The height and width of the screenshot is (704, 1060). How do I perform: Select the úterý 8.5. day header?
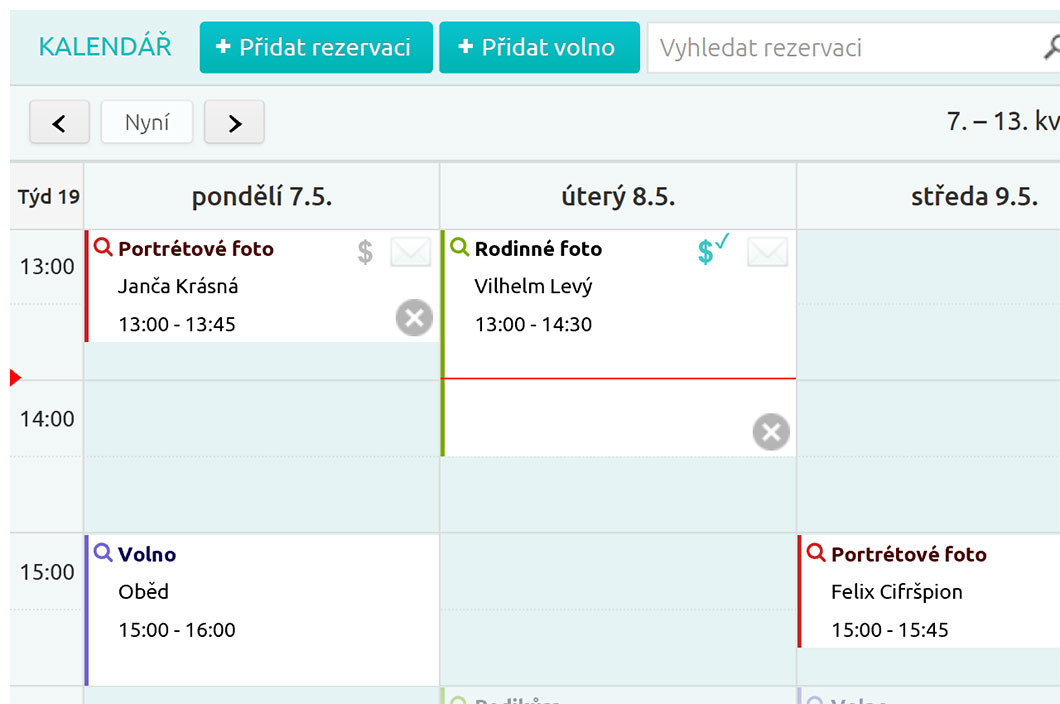(x=617, y=195)
